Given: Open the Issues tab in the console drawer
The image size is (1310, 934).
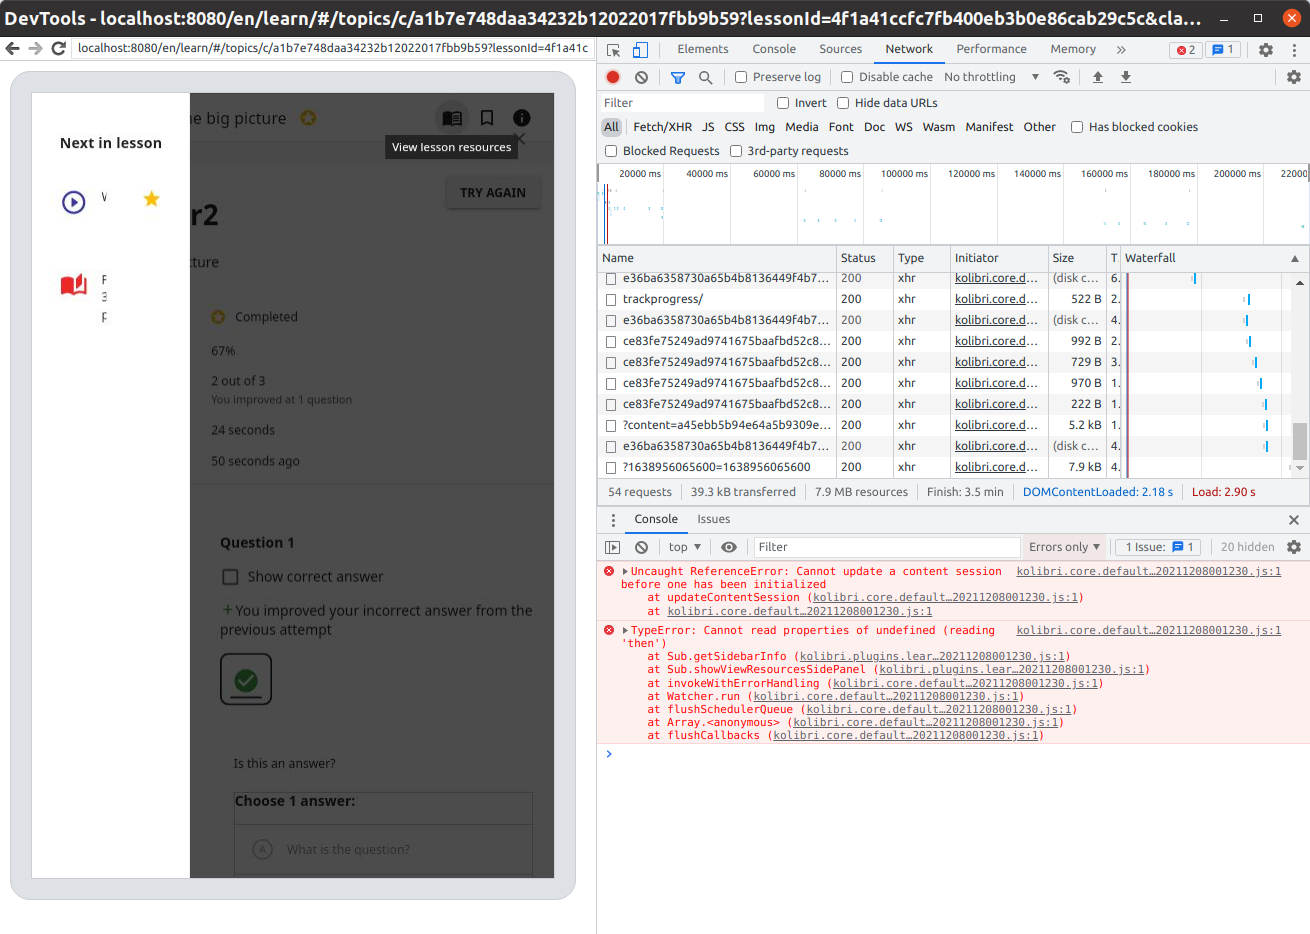Looking at the screenshot, I should (713, 519).
